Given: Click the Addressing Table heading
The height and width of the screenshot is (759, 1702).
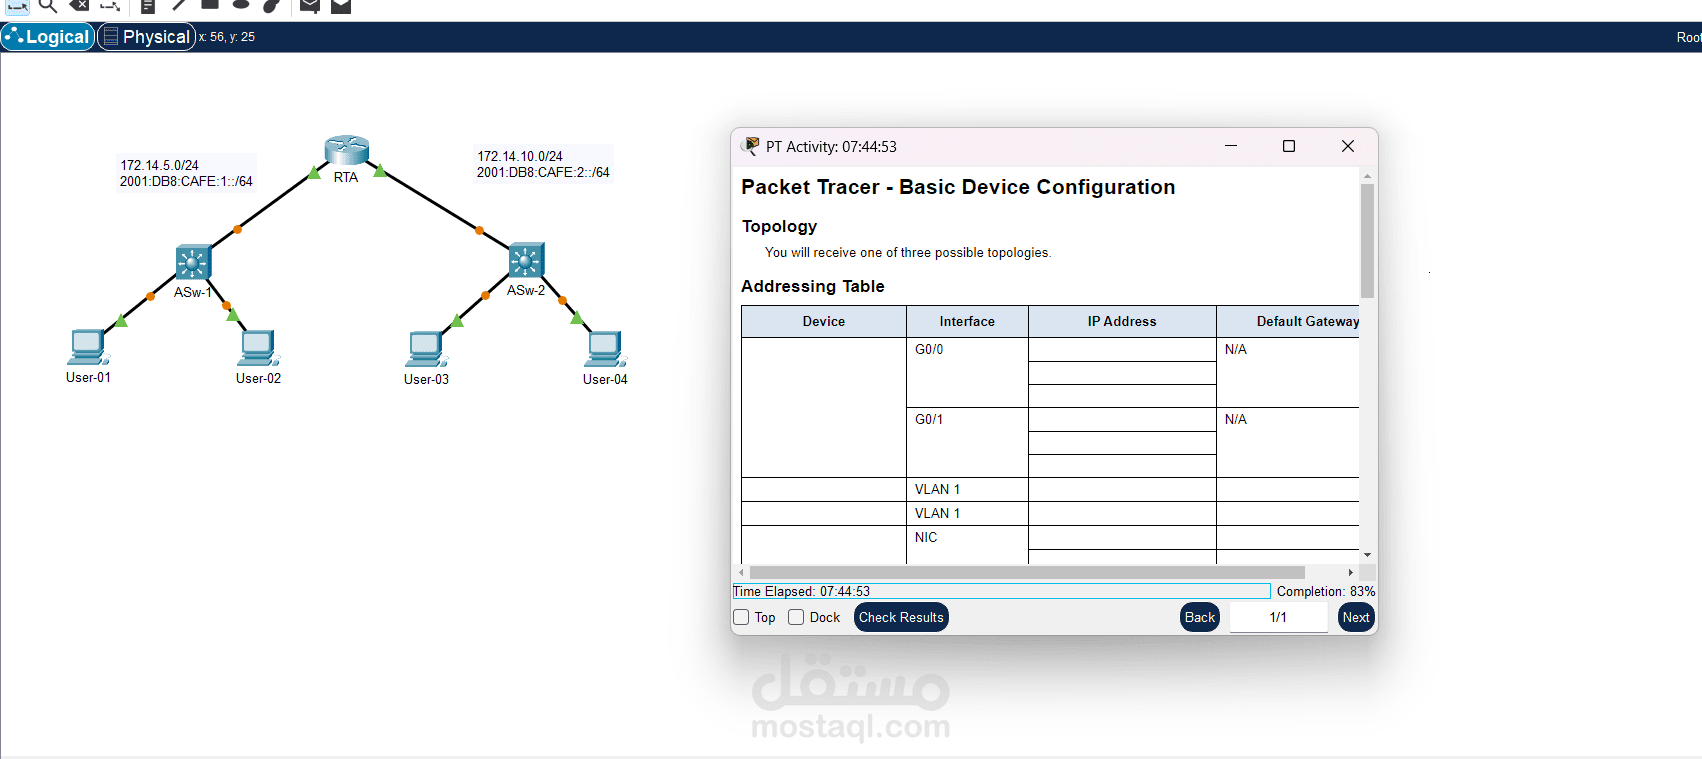Looking at the screenshot, I should coord(813,286).
